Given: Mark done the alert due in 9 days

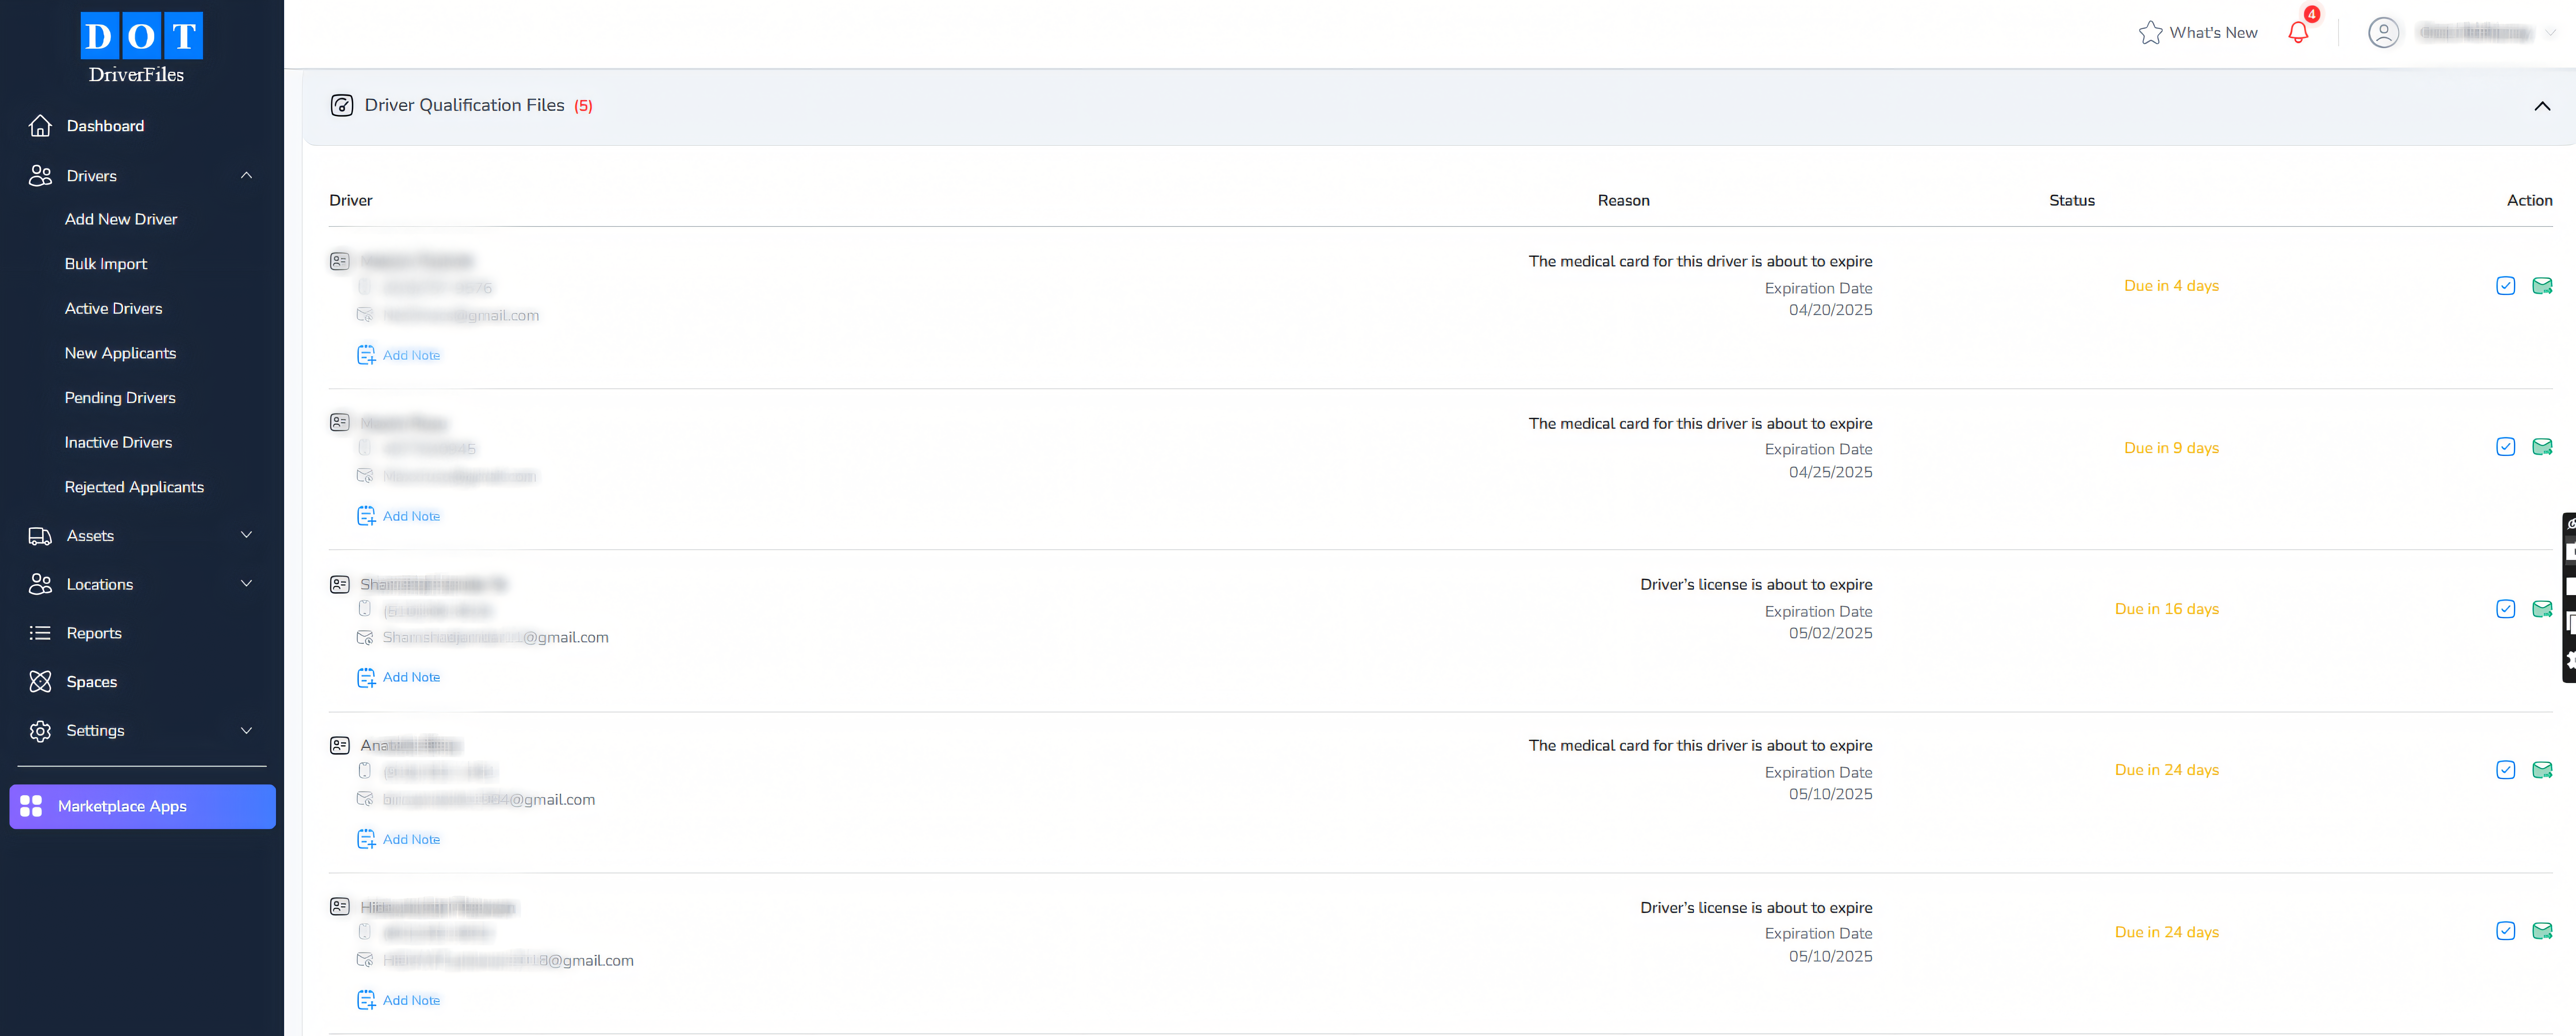Looking at the screenshot, I should 2505,447.
